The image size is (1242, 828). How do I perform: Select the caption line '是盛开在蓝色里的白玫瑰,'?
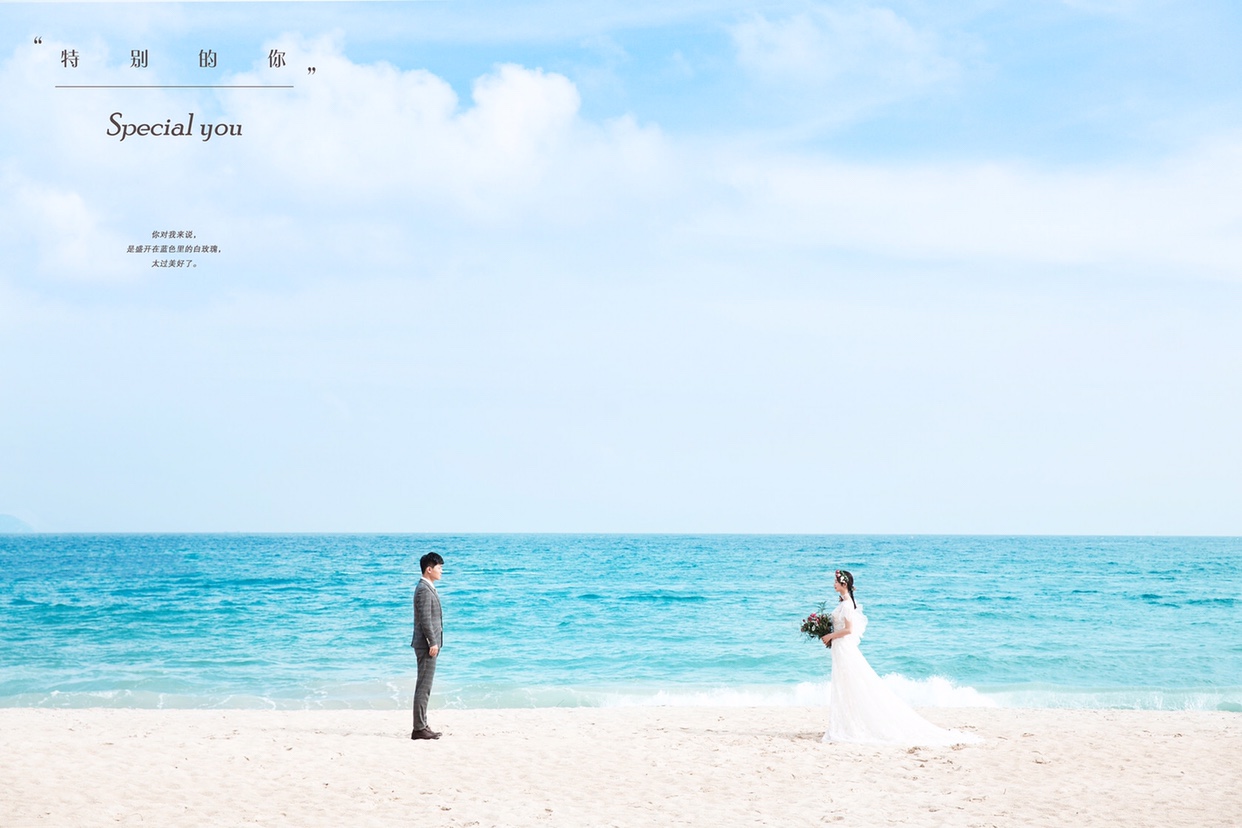pyautogui.click(x=174, y=249)
